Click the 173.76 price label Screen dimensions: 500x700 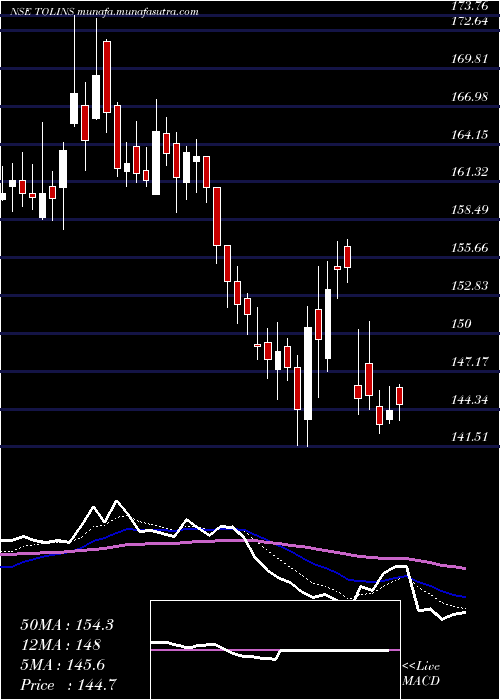pos(469,6)
